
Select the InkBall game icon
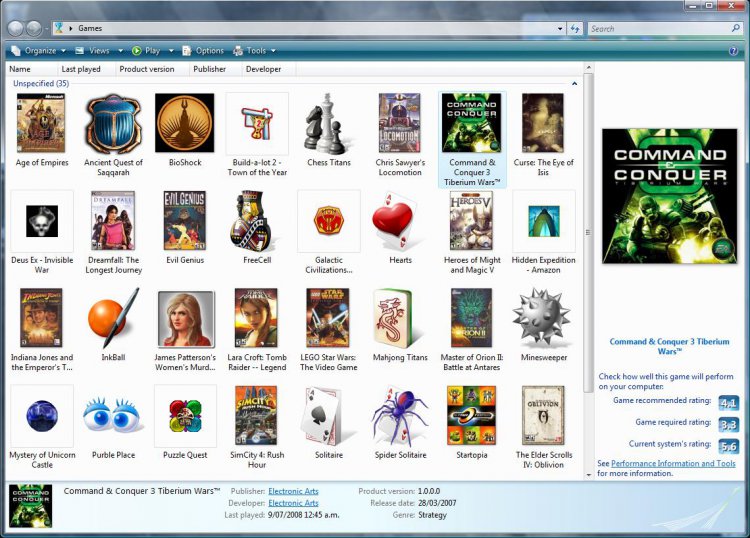click(x=114, y=318)
